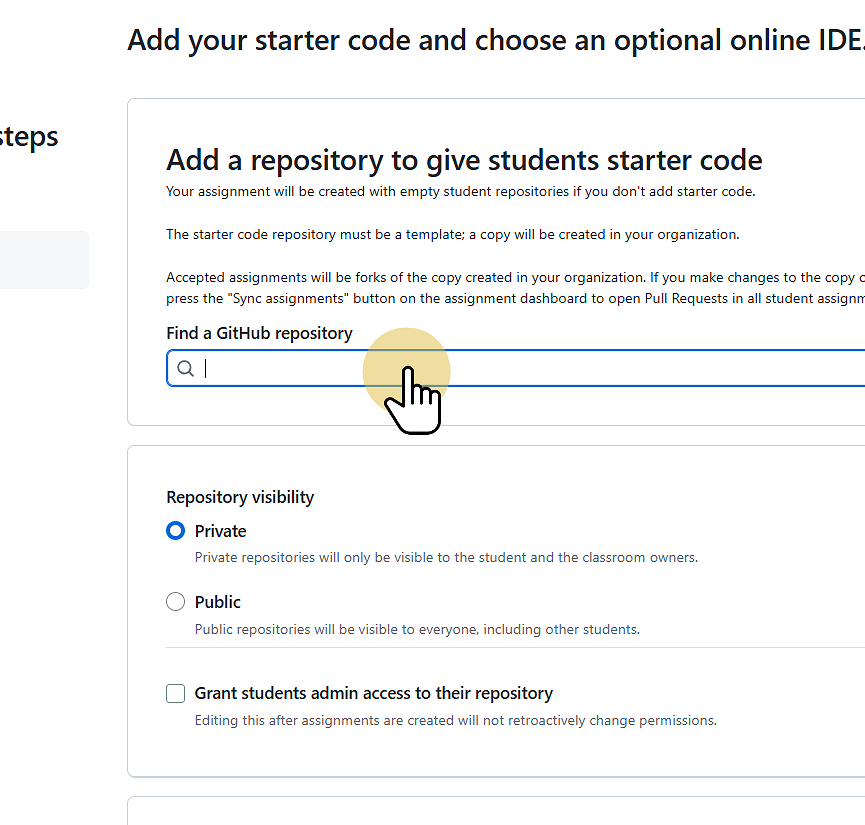Viewport: 865px width, 825px height.
Task: Click the "Add a repository to give students starter code" heading
Action: click(463, 159)
